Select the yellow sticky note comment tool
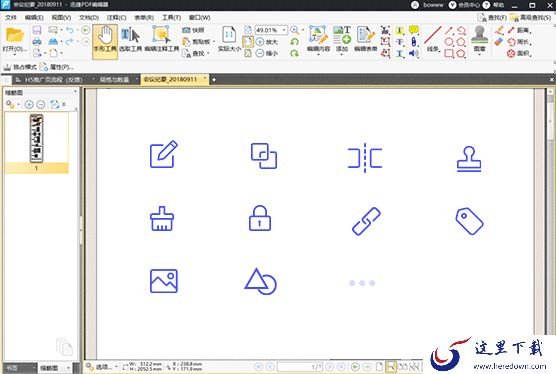The image size is (556, 374). [x=413, y=30]
